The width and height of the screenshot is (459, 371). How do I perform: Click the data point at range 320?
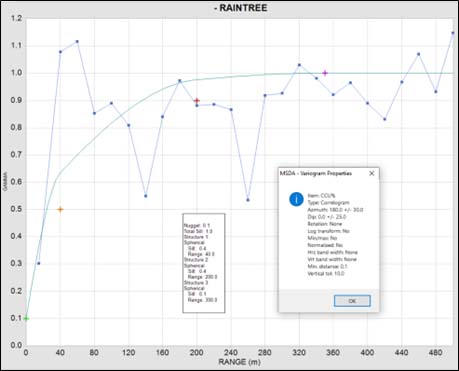click(299, 65)
